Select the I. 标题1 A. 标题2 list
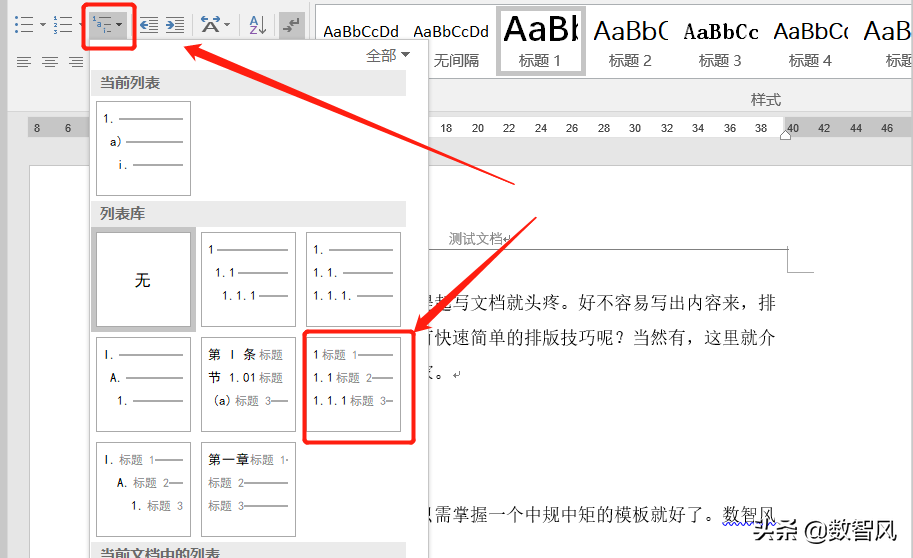 [x=143, y=489]
